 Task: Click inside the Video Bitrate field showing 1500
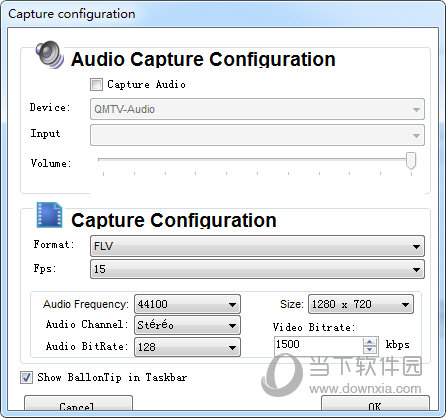[x=318, y=345]
